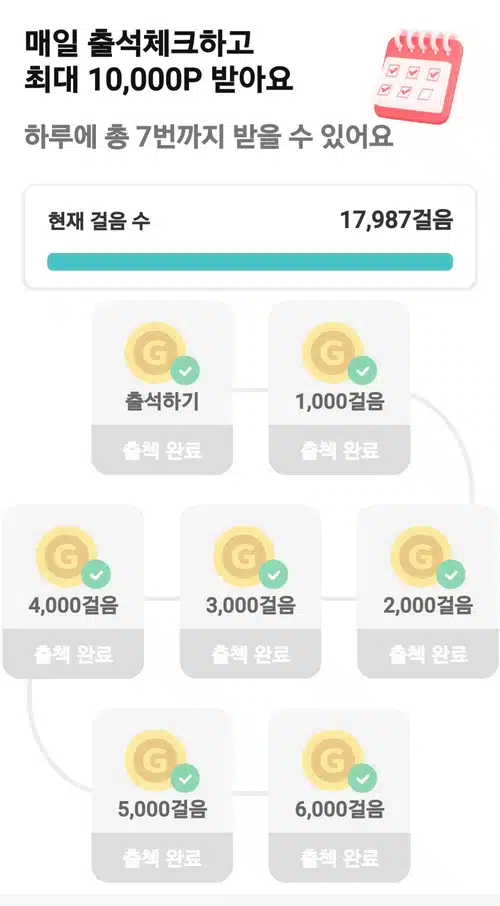Click 출첵 완료 button under 5,000걸음

coord(162,858)
